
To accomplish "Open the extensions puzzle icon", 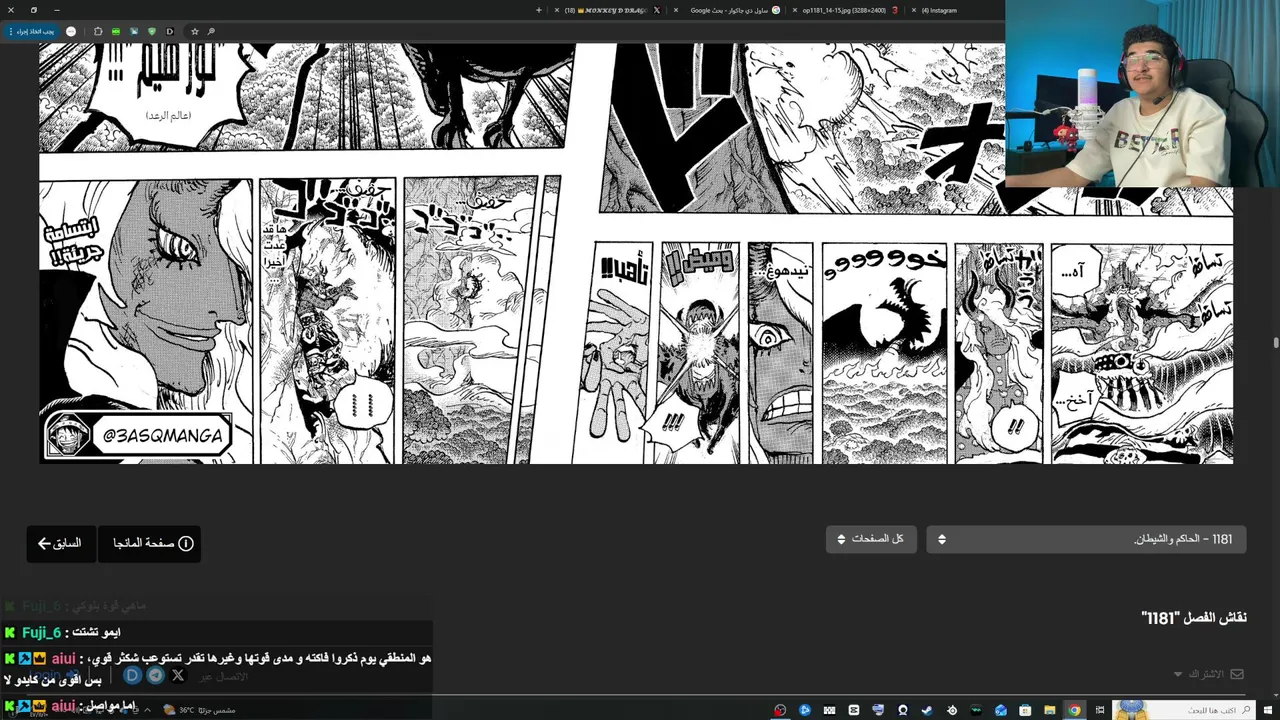I will (98, 31).
